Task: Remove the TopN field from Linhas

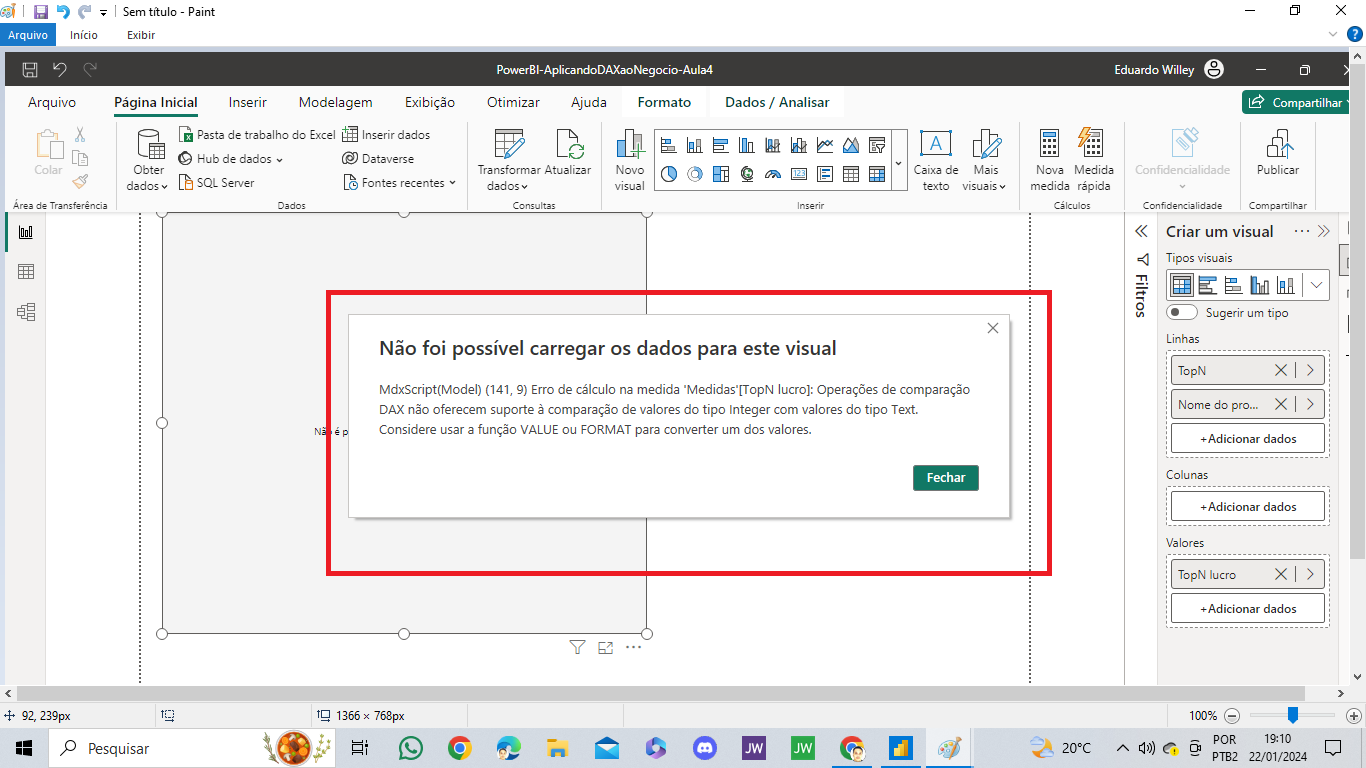Action: click(1281, 371)
